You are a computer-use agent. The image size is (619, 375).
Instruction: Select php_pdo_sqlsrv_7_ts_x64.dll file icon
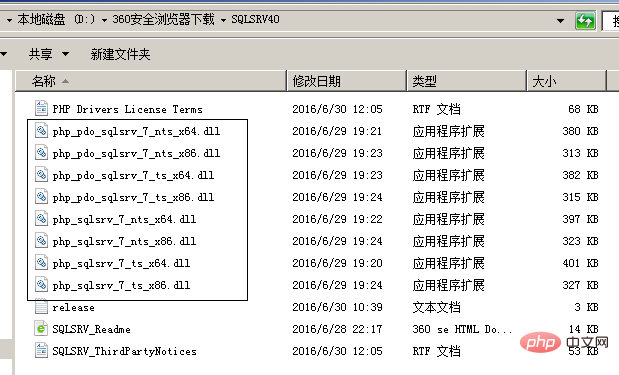(41, 174)
